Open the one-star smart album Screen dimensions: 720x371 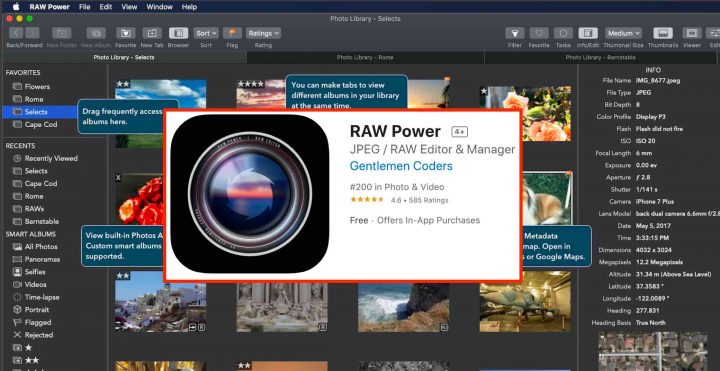pyautogui.click(x=28, y=348)
